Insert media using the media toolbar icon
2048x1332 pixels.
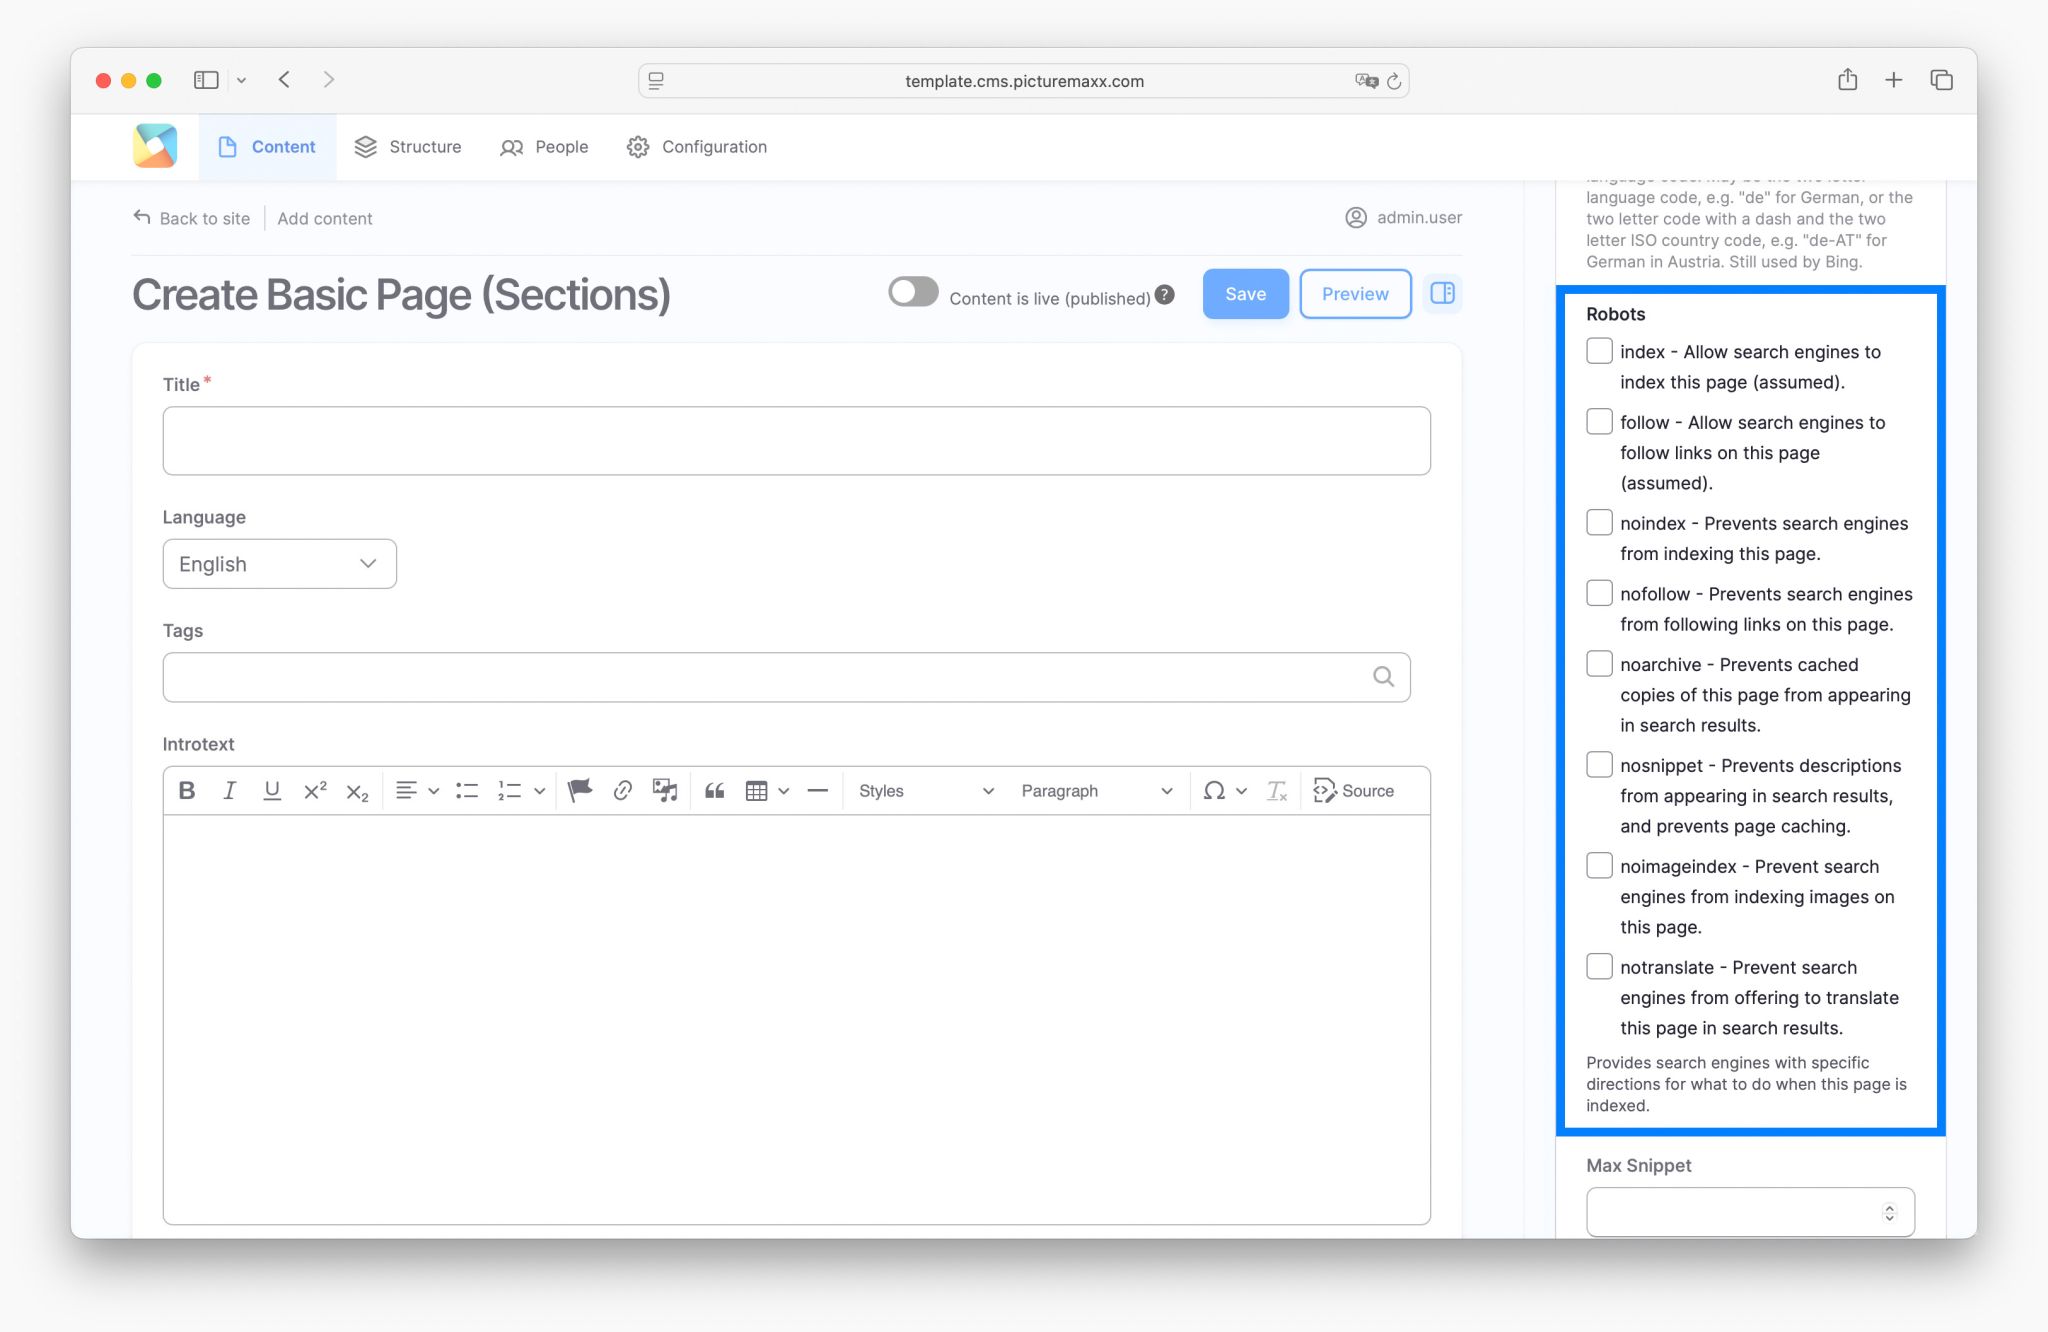tap(665, 790)
